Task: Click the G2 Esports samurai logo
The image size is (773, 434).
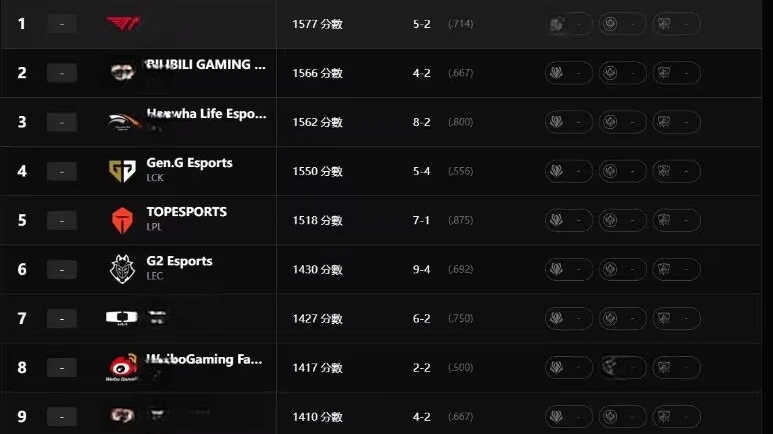Action: pyautogui.click(x=122, y=269)
